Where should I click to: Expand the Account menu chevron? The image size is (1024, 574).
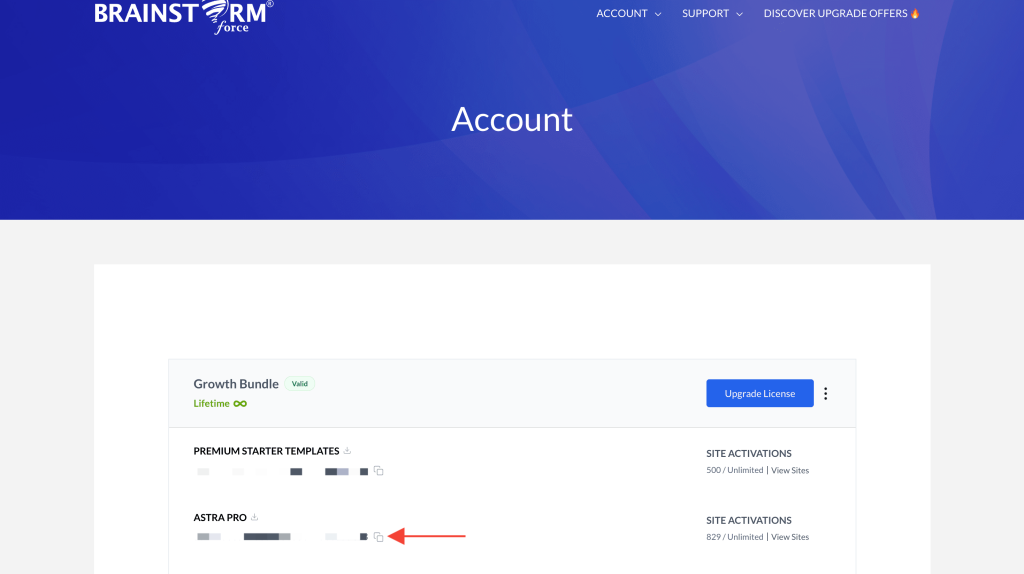[x=658, y=14]
